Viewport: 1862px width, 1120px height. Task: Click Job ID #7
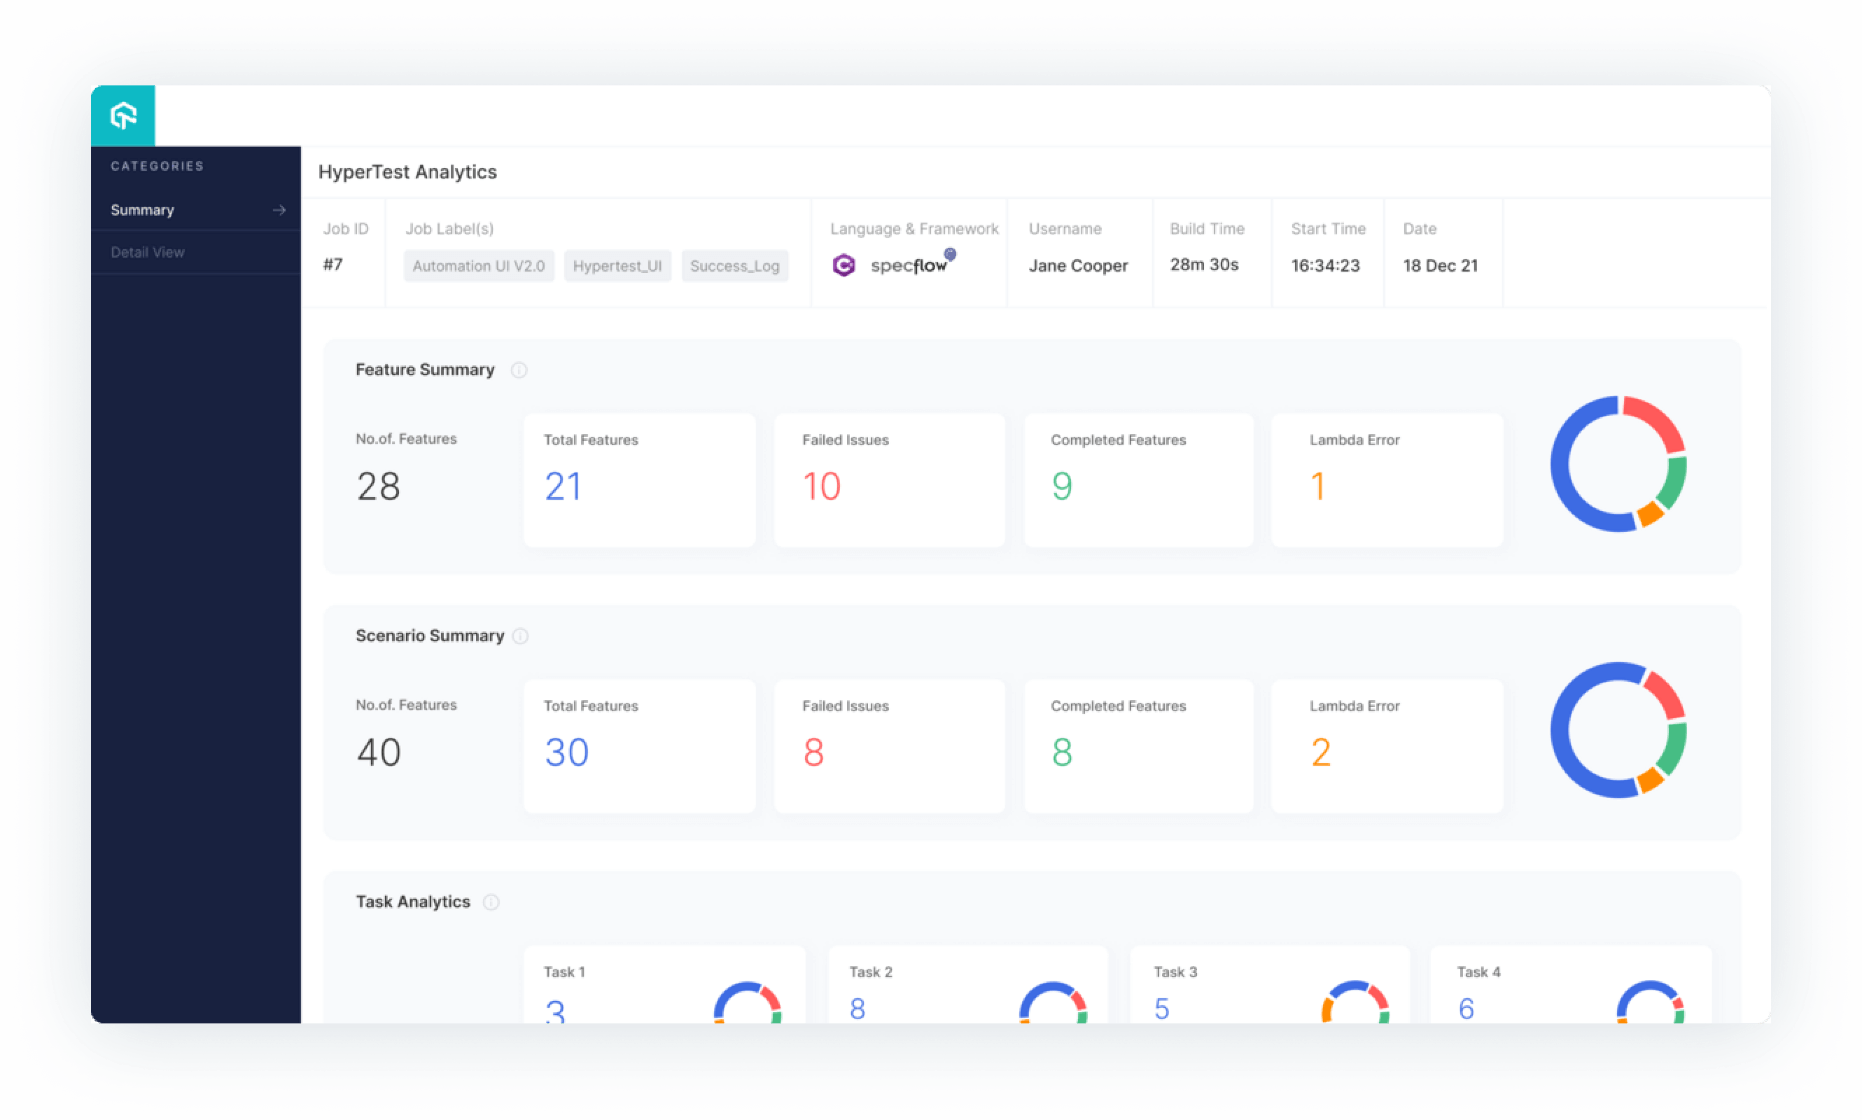(334, 264)
